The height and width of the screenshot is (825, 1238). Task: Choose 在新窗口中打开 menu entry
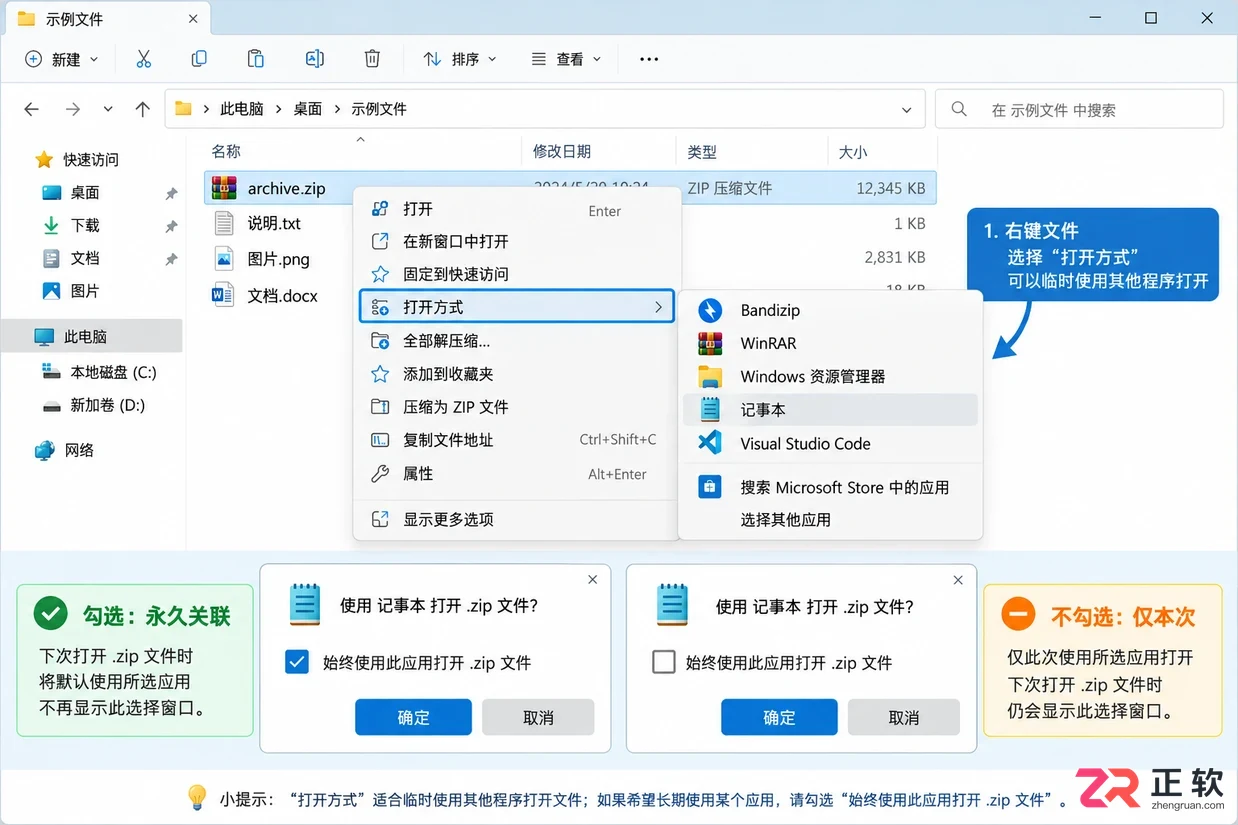(x=517, y=241)
